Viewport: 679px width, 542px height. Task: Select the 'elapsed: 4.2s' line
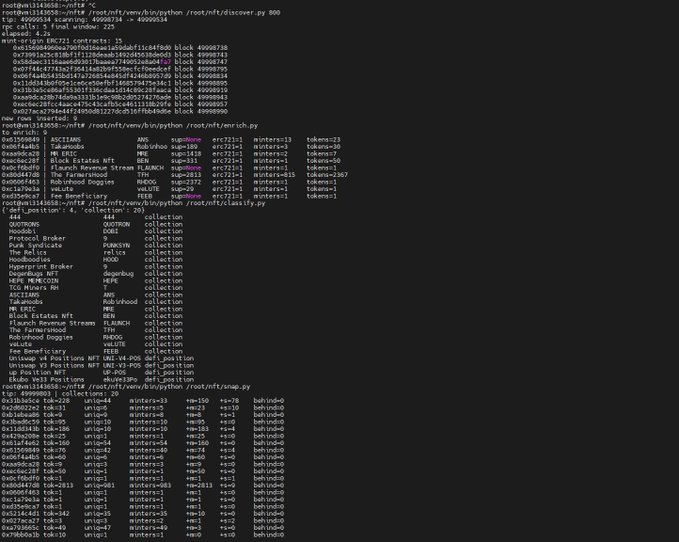pos(26,33)
